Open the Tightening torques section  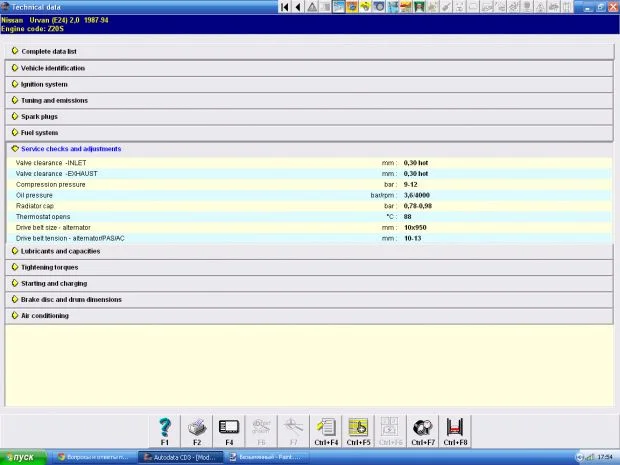49,267
